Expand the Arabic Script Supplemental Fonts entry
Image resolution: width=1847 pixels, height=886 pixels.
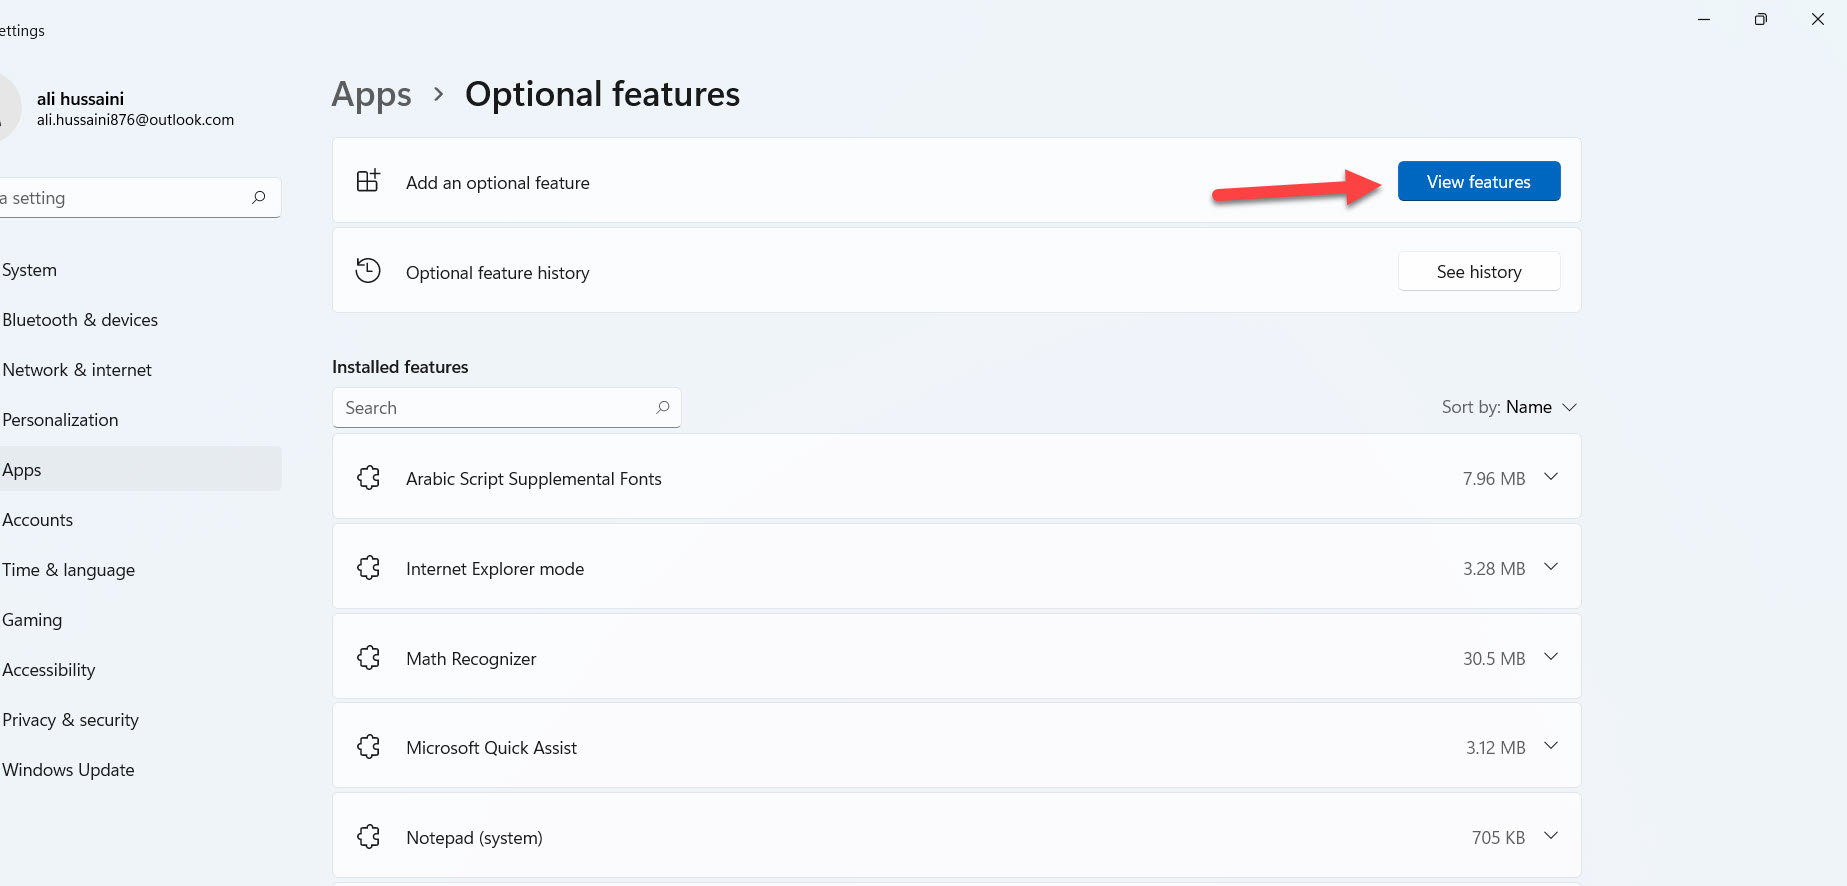[1551, 477]
